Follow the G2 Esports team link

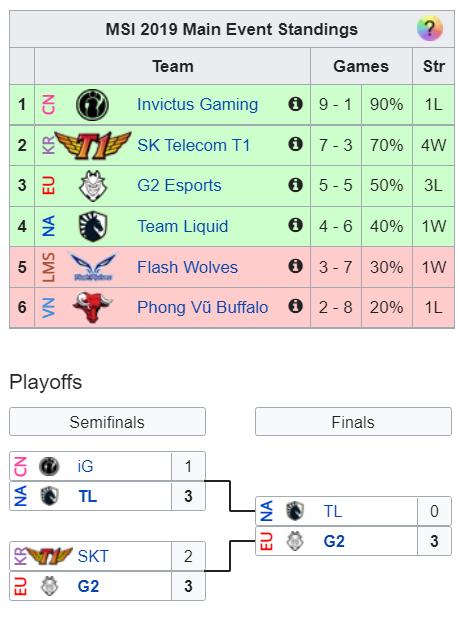[179, 185]
